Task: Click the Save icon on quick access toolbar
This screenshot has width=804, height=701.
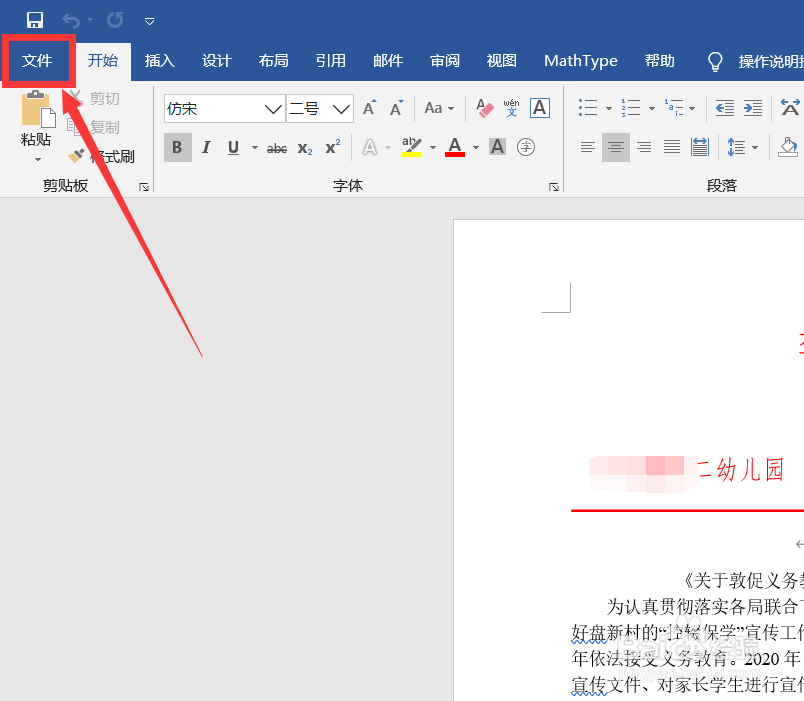Action: tap(35, 19)
